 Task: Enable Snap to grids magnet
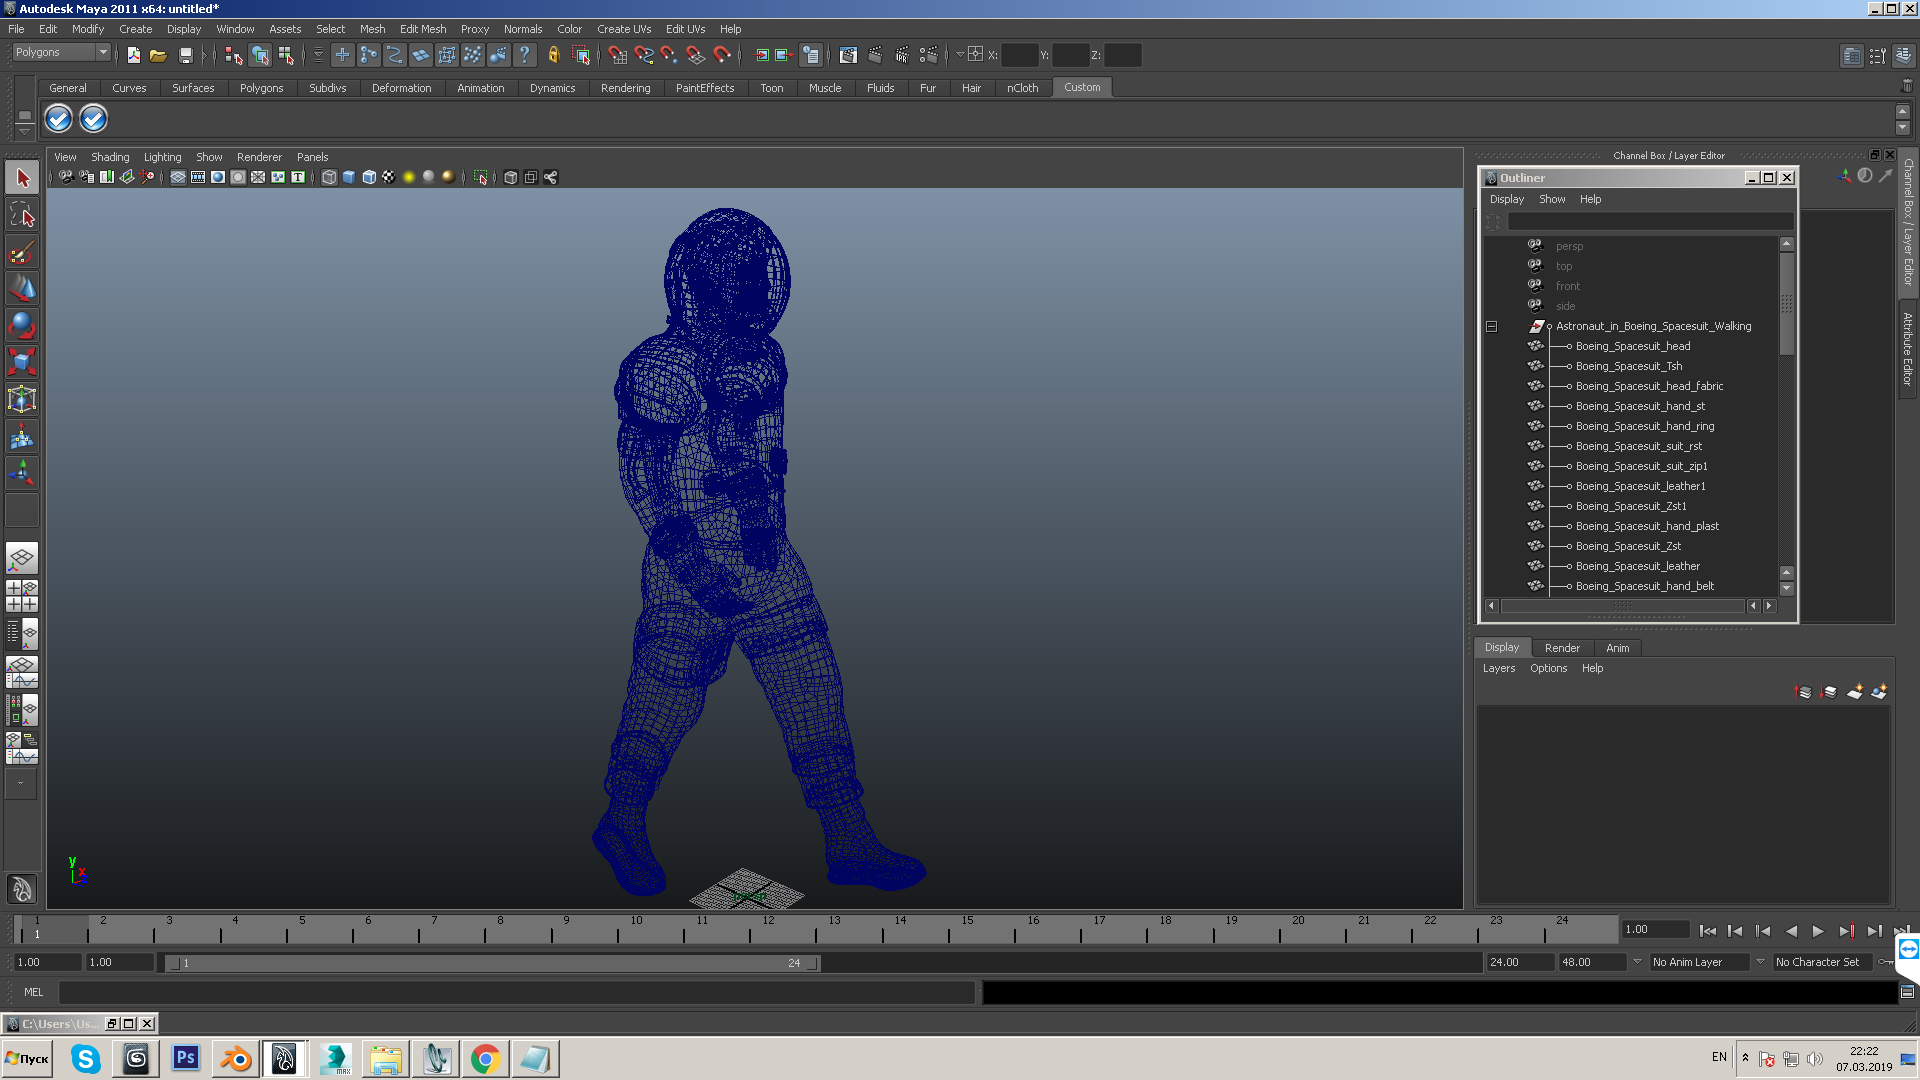point(617,55)
